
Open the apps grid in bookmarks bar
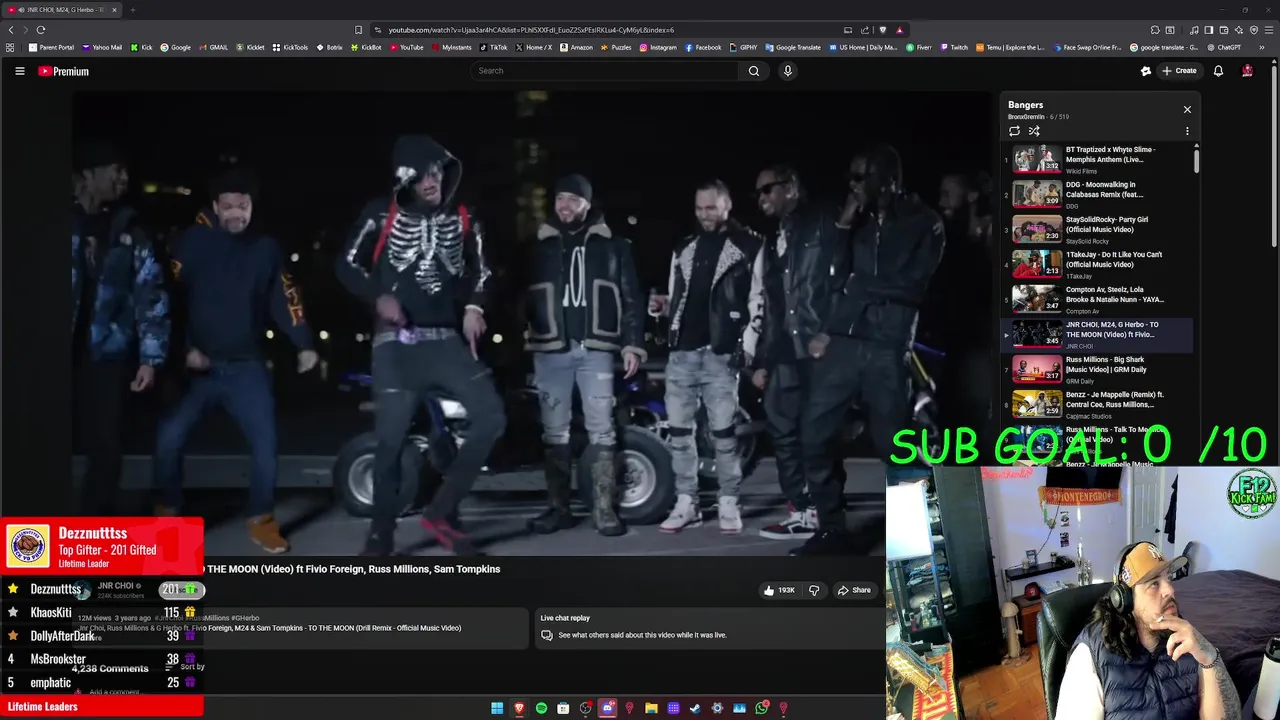coord(11,47)
